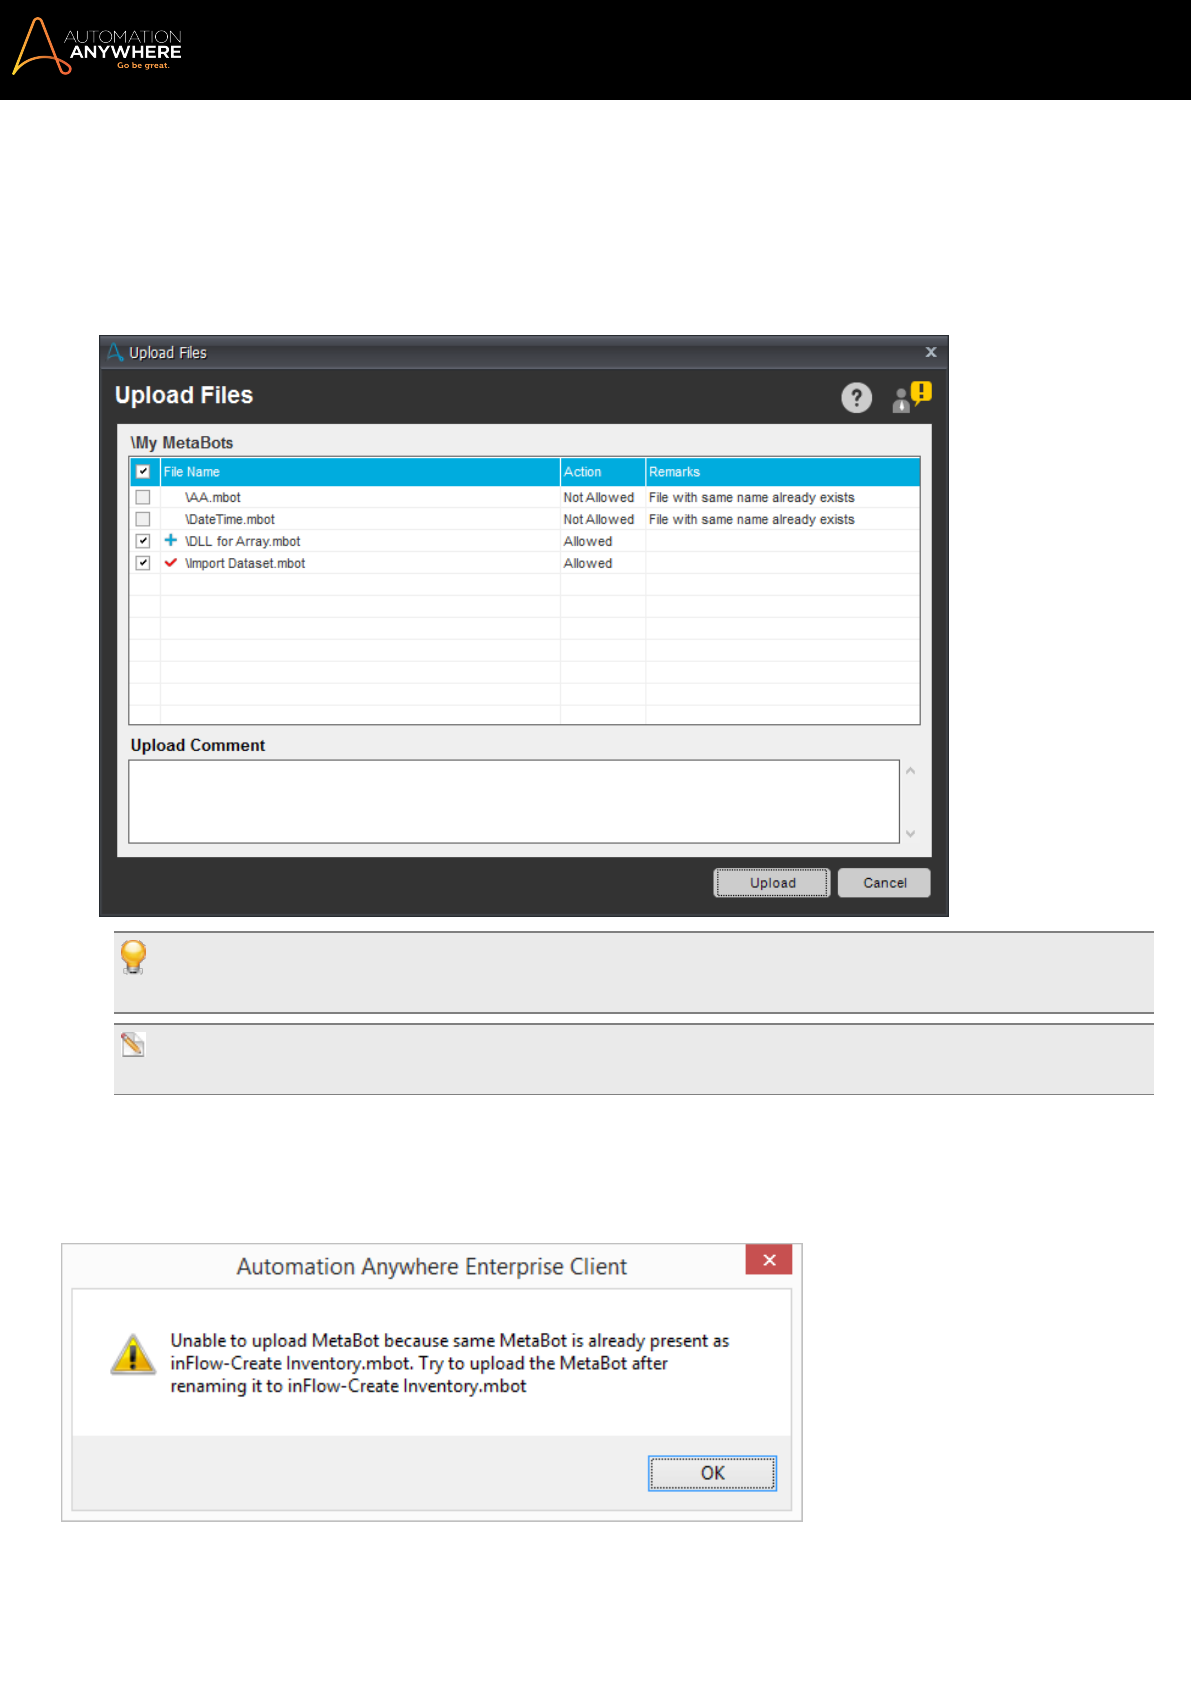Click the warning triangle icon in error dialog
The image size is (1191, 1684).
click(x=133, y=1354)
